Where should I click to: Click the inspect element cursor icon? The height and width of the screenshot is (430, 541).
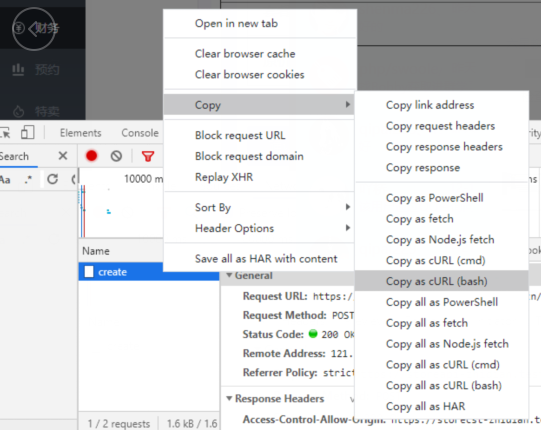pos(5,133)
